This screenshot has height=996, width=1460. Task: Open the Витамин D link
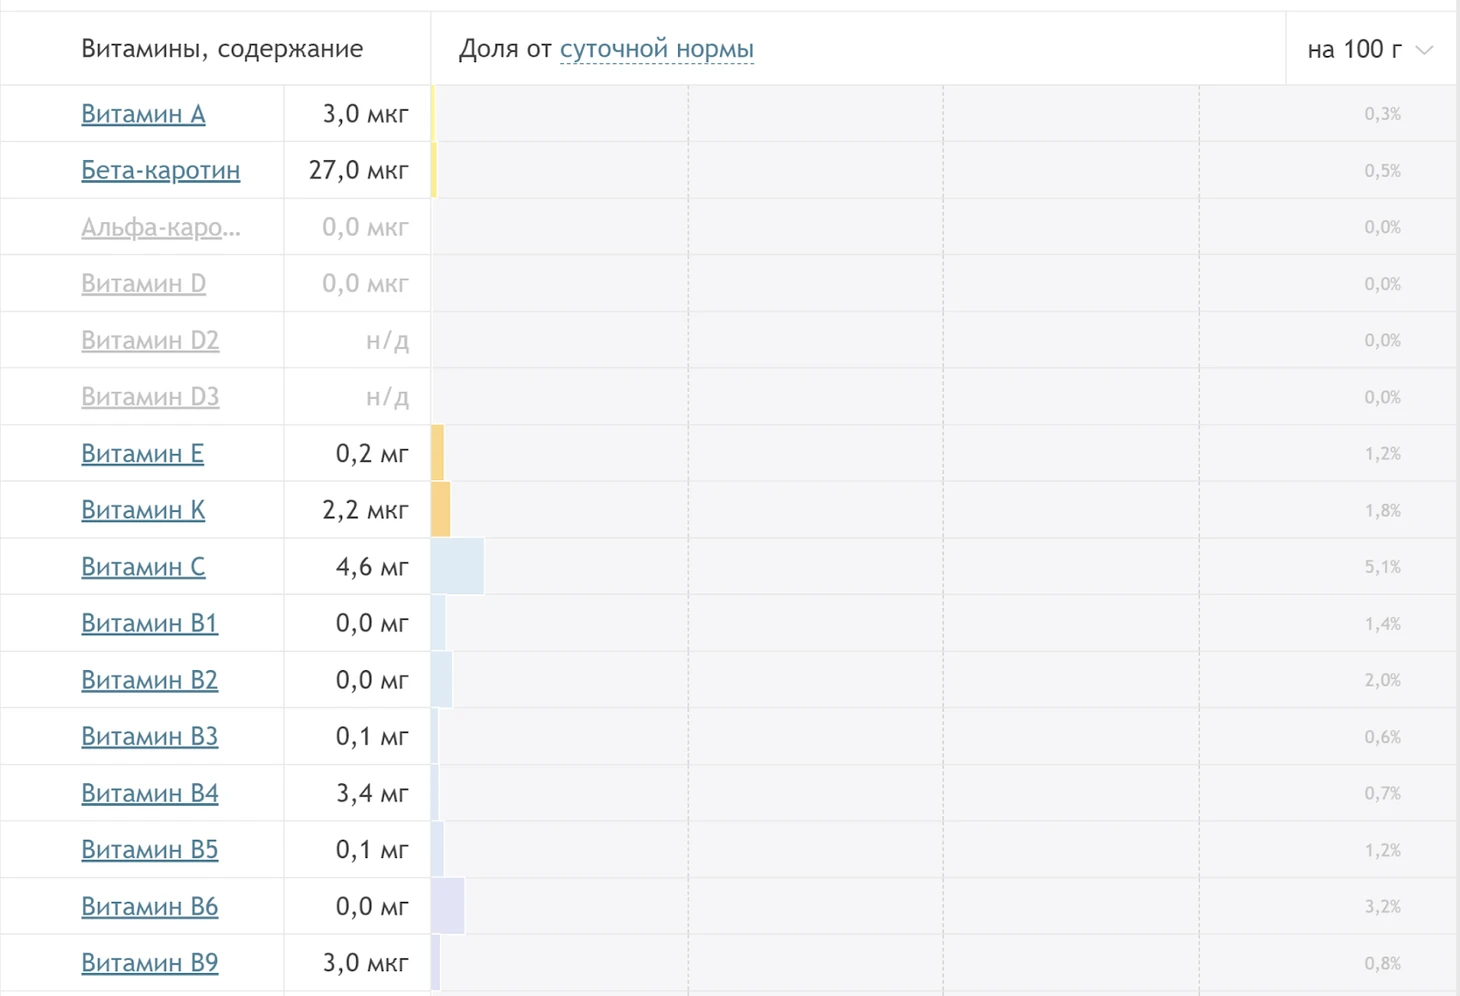pyautogui.click(x=143, y=284)
